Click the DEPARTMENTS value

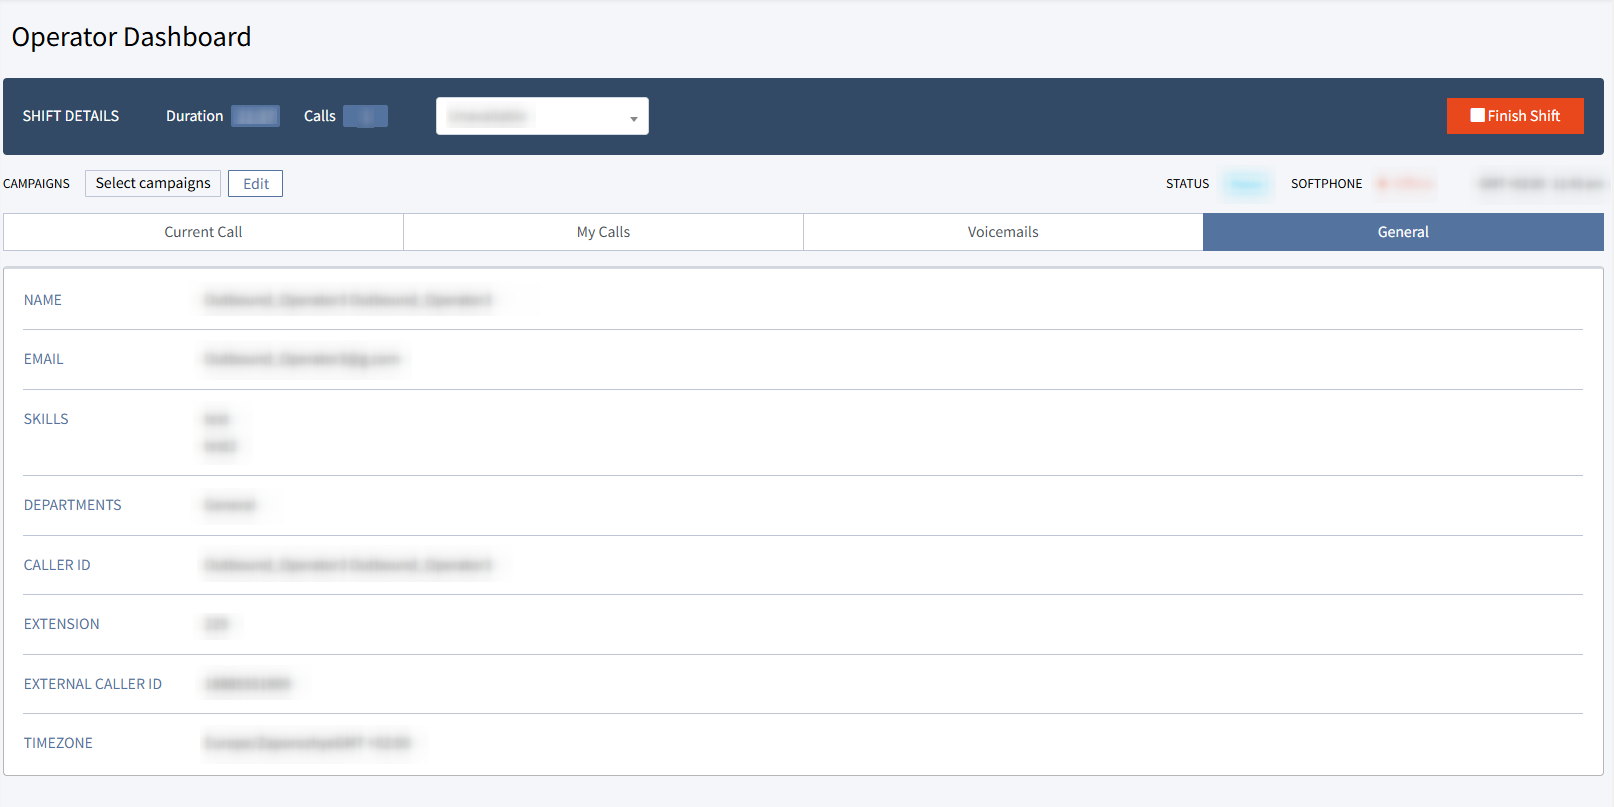(230, 505)
